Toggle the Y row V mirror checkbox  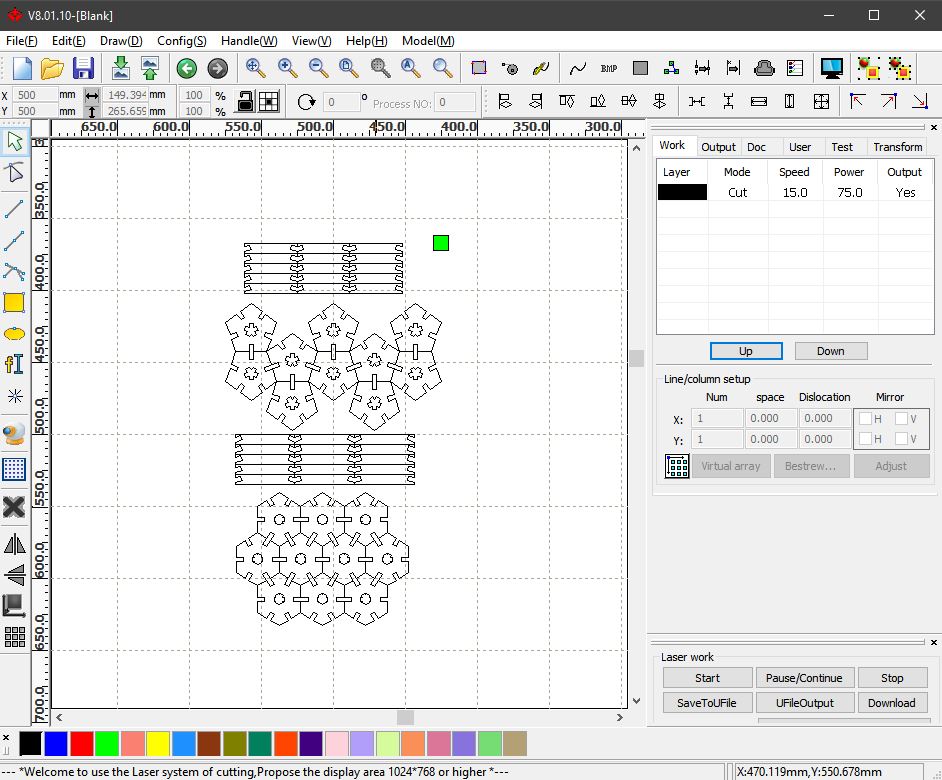click(901, 439)
